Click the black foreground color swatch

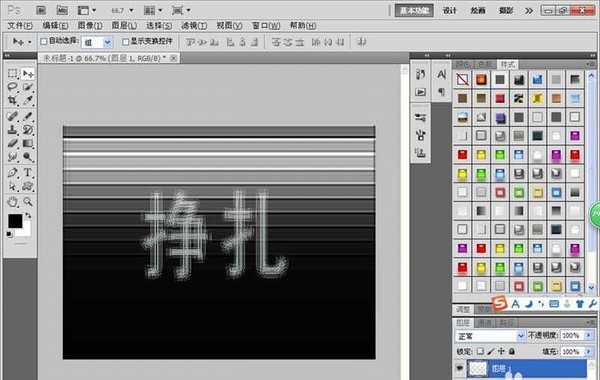pyautogui.click(x=15, y=221)
